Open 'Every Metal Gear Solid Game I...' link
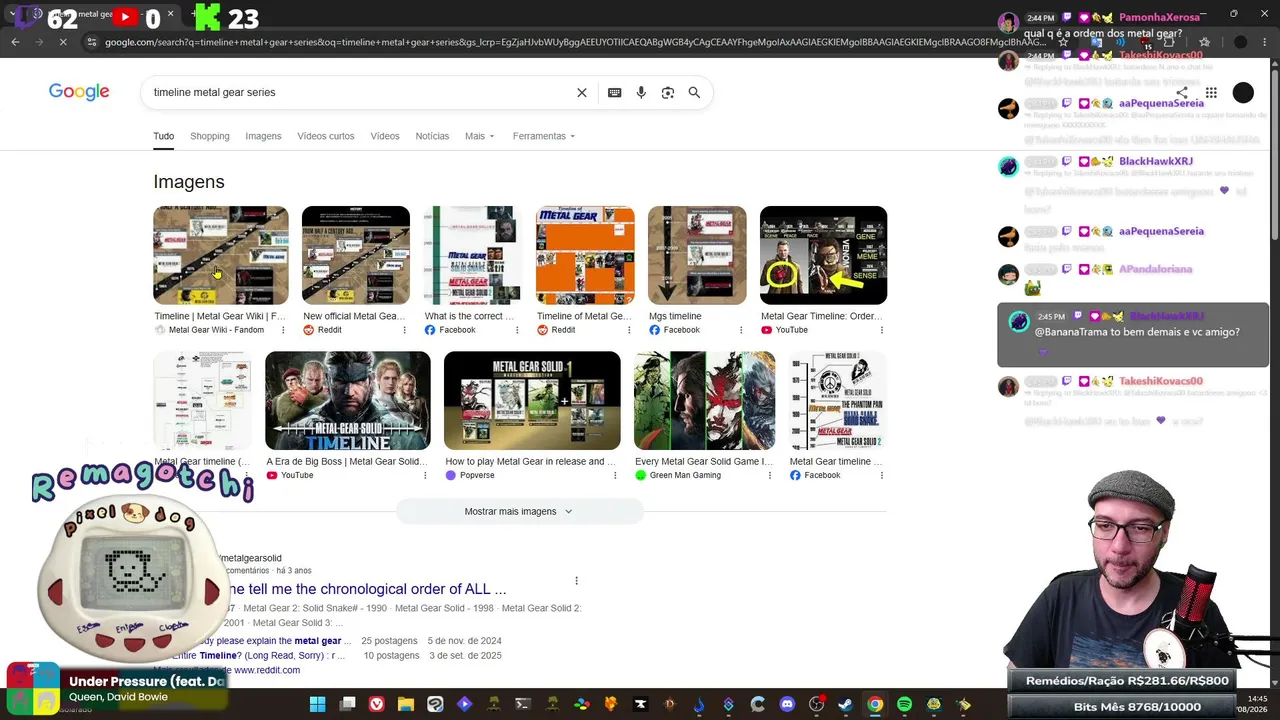 click(704, 461)
